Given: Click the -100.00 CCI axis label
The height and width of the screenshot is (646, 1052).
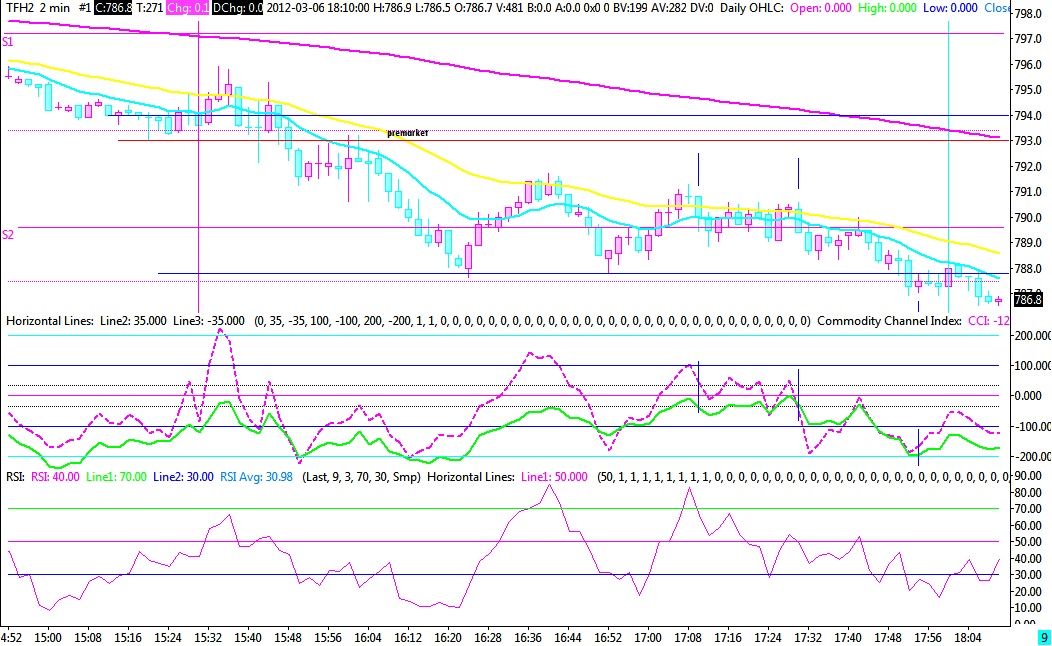Looking at the screenshot, I should (x=1031, y=427).
